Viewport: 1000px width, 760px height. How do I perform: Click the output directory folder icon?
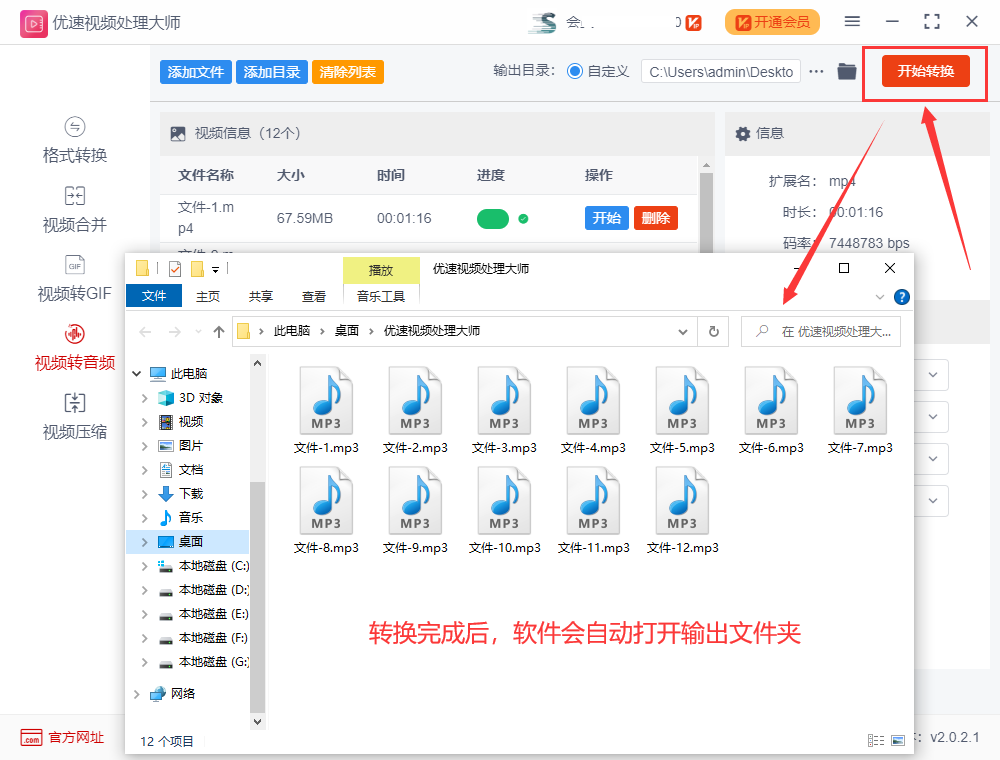pyautogui.click(x=846, y=72)
